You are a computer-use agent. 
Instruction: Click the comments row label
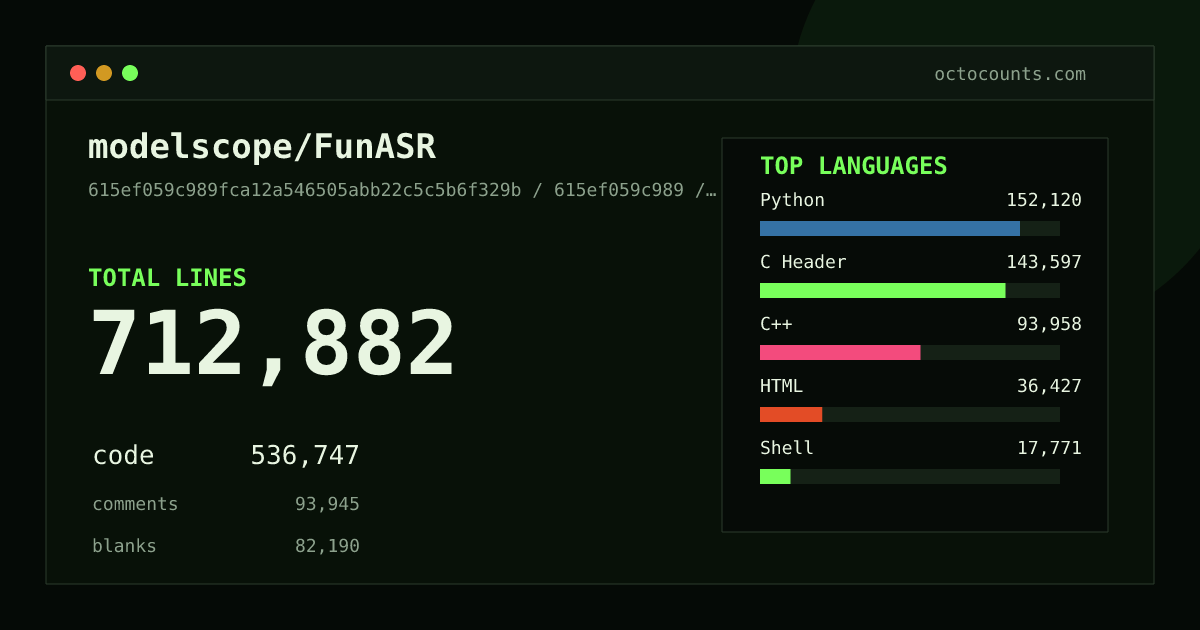click(135, 504)
